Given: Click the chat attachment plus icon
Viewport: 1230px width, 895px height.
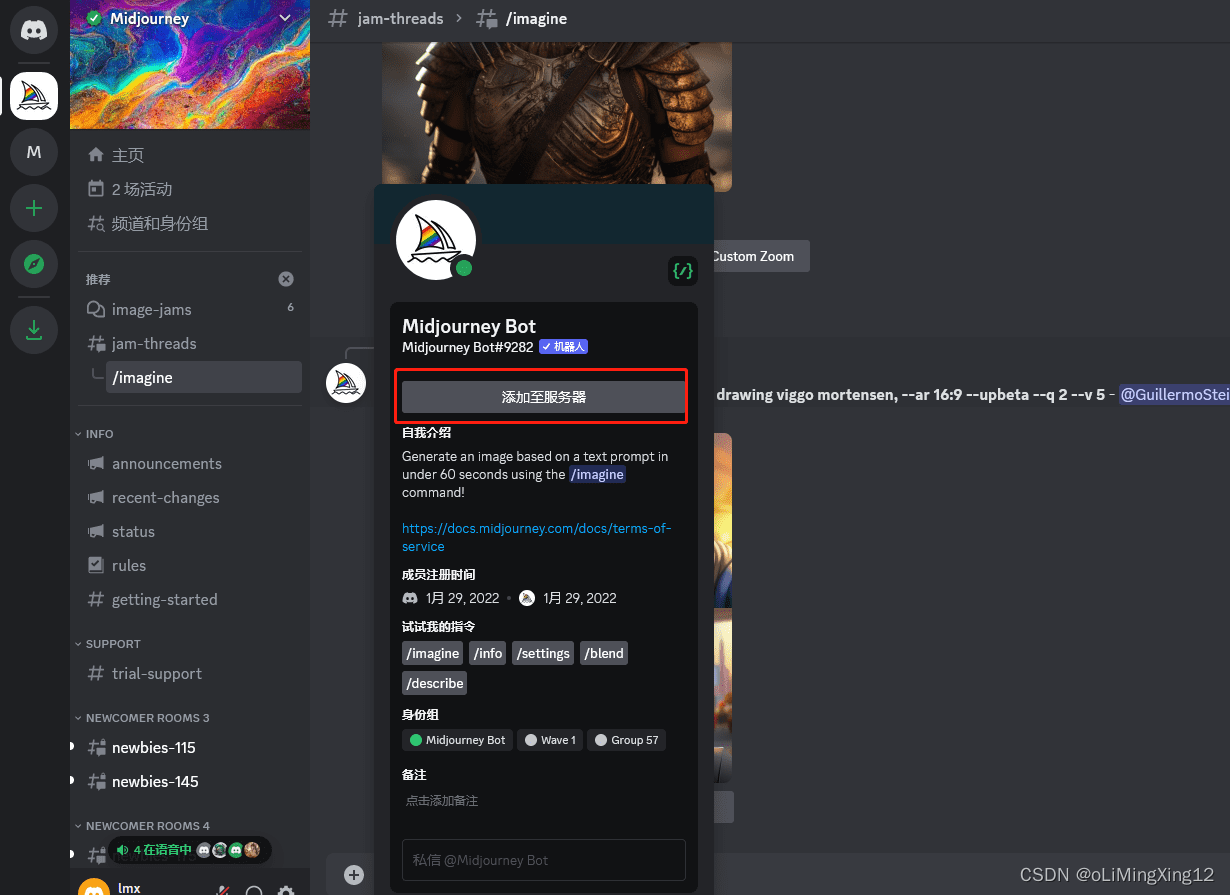Looking at the screenshot, I should [x=354, y=875].
